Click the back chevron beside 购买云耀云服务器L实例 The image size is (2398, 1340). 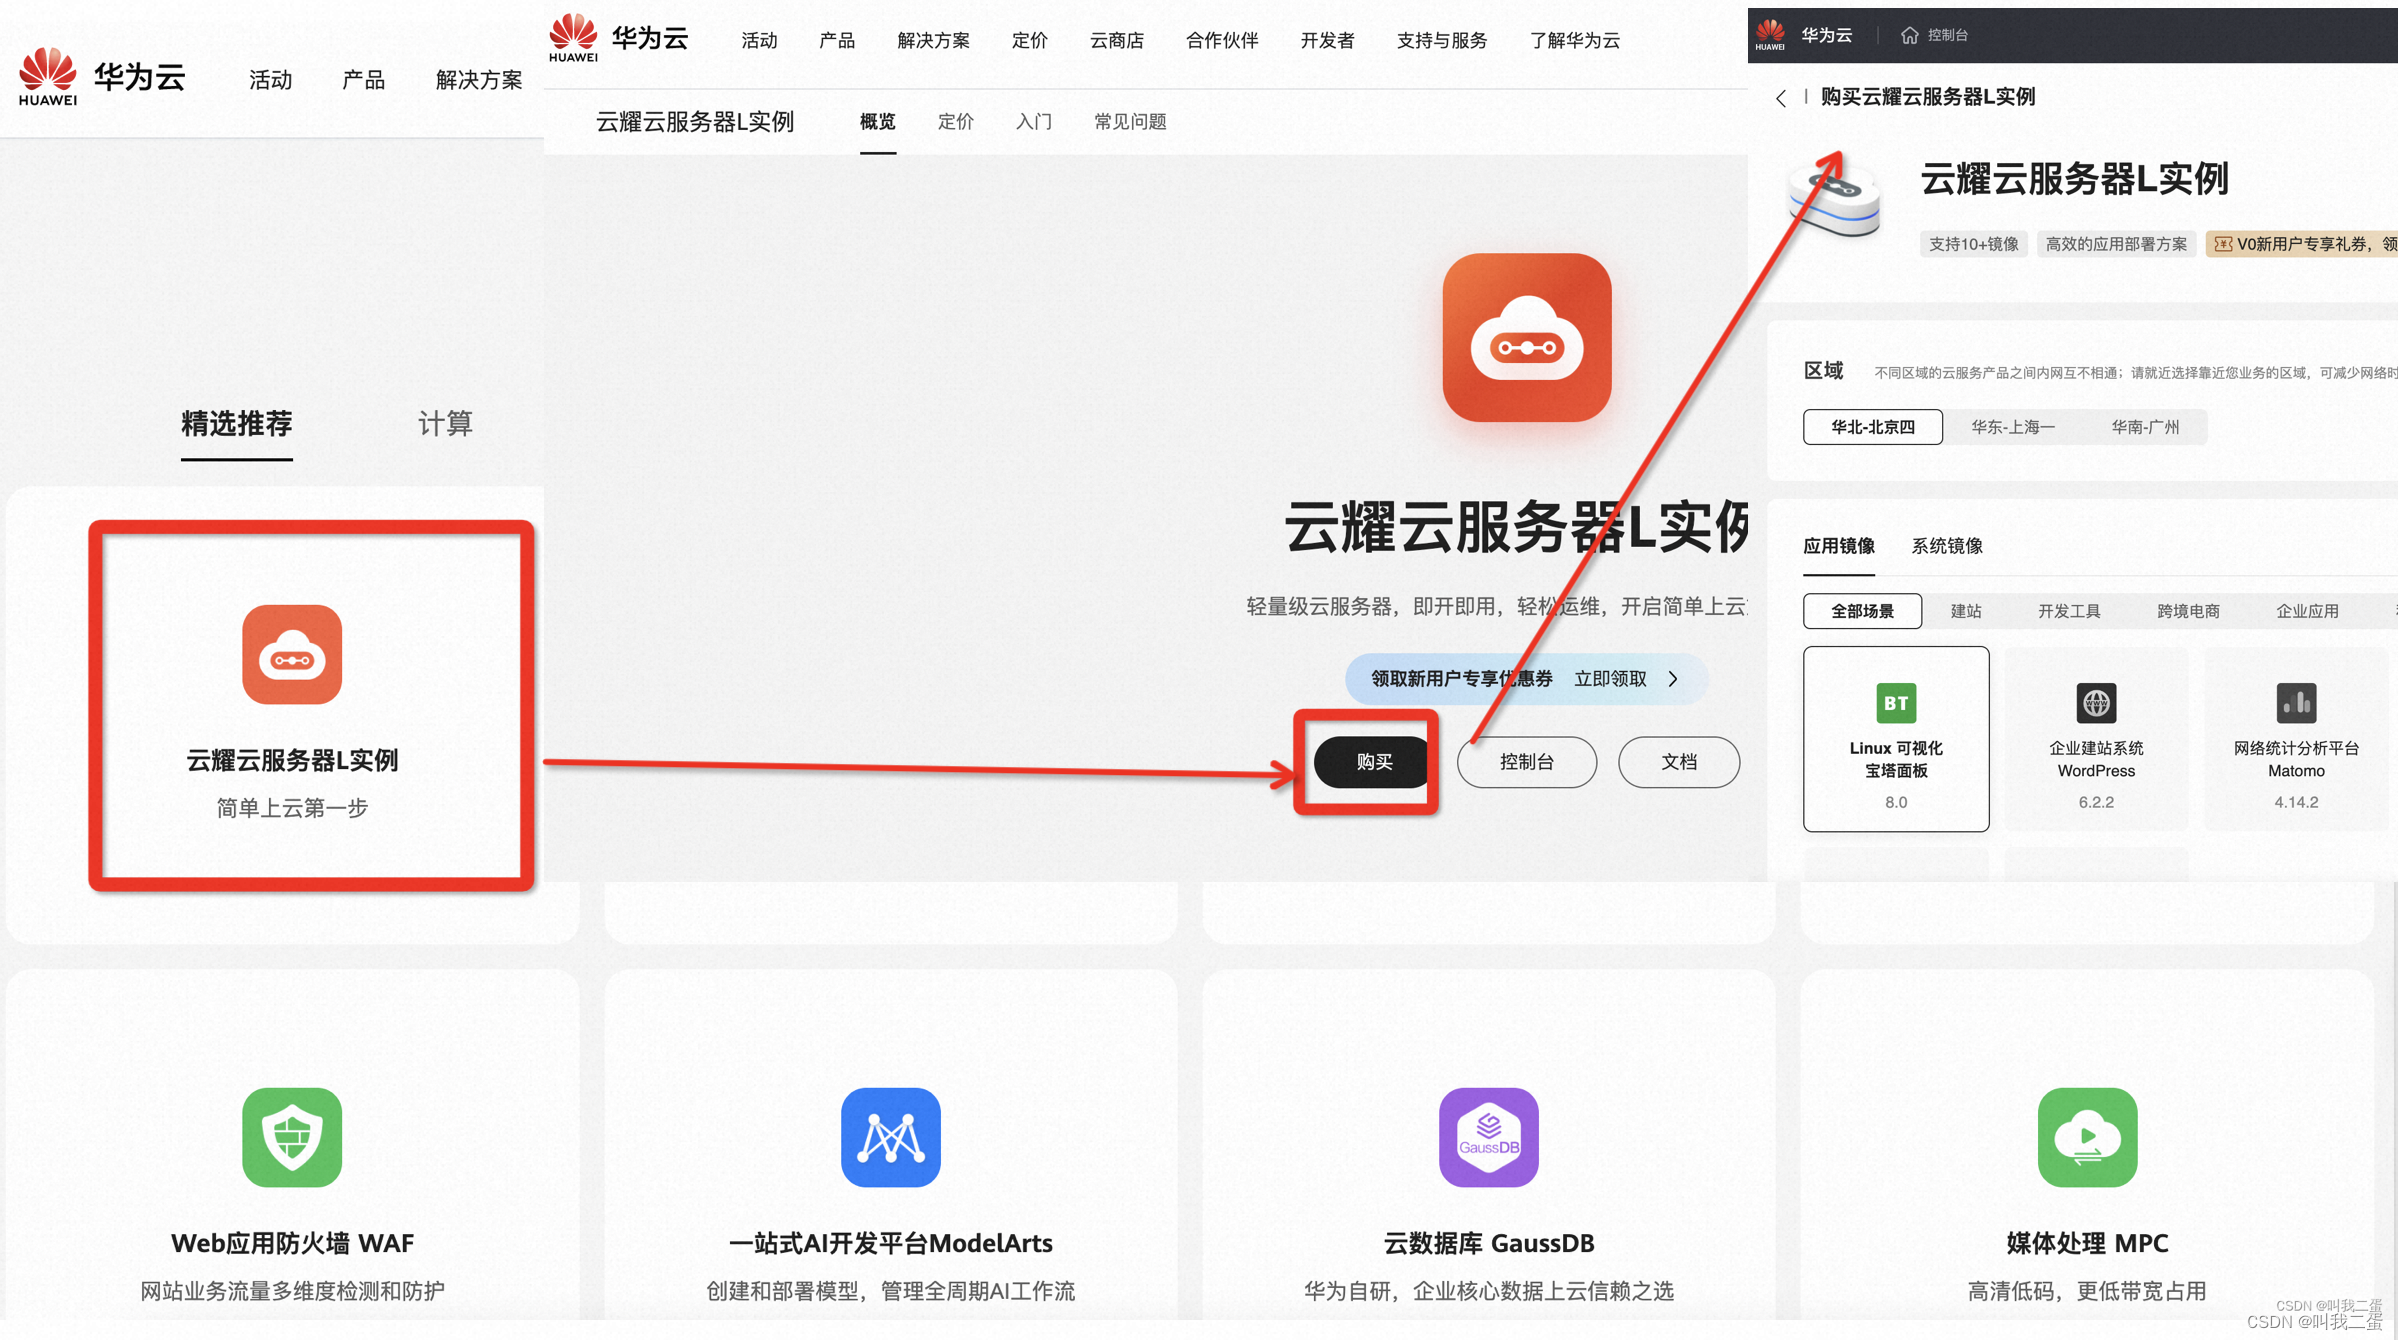[x=1781, y=97]
